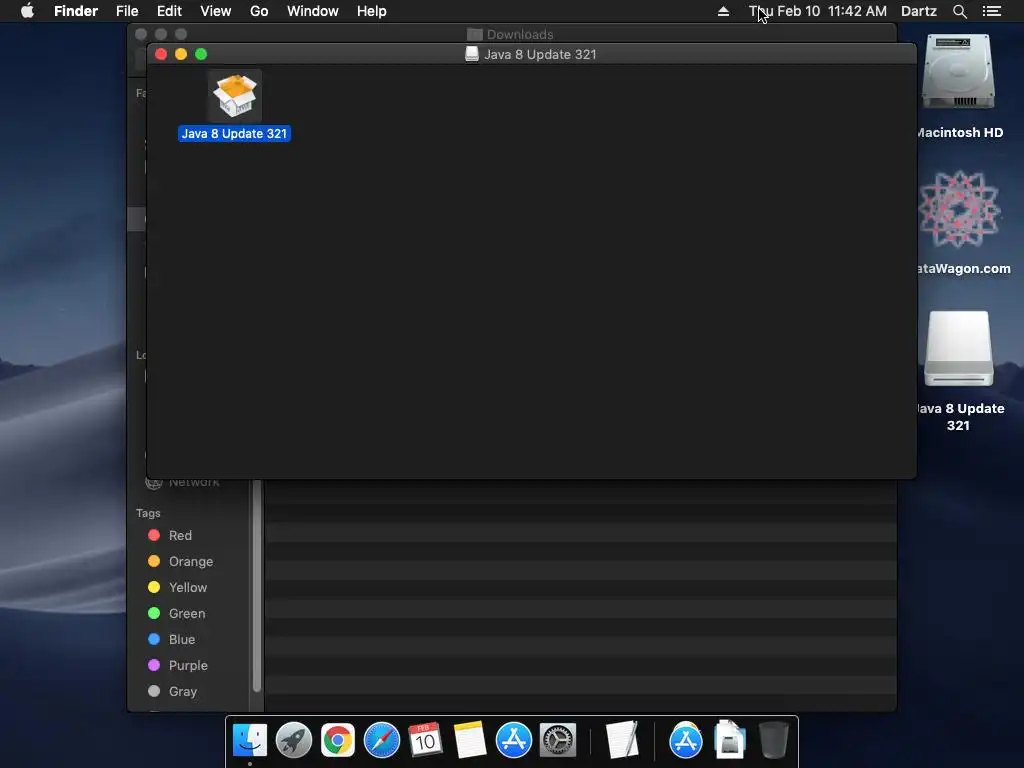Viewport: 1024px width, 768px height.
Task: Open Spotlight search magnifier
Action: [x=959, y=11]
